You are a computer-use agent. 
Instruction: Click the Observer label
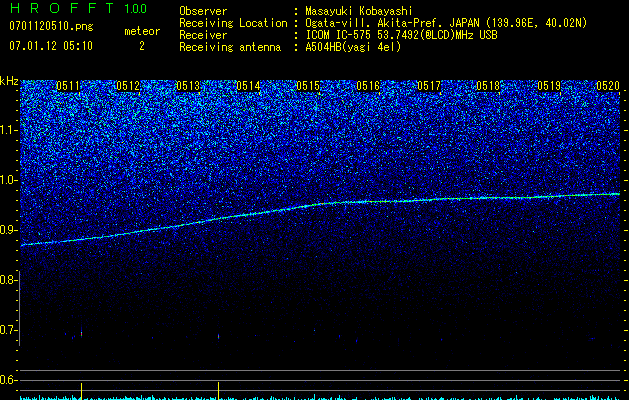pyautogui.click(x=203, y=11)
